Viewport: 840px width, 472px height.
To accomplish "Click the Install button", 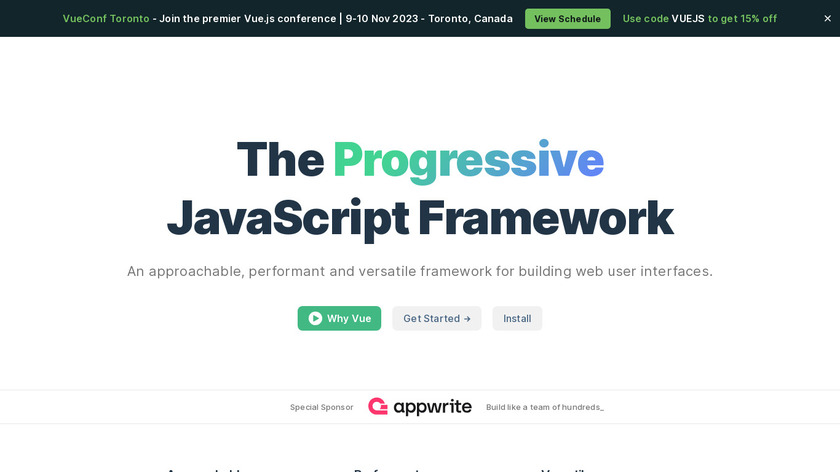I will click(517, 318).
